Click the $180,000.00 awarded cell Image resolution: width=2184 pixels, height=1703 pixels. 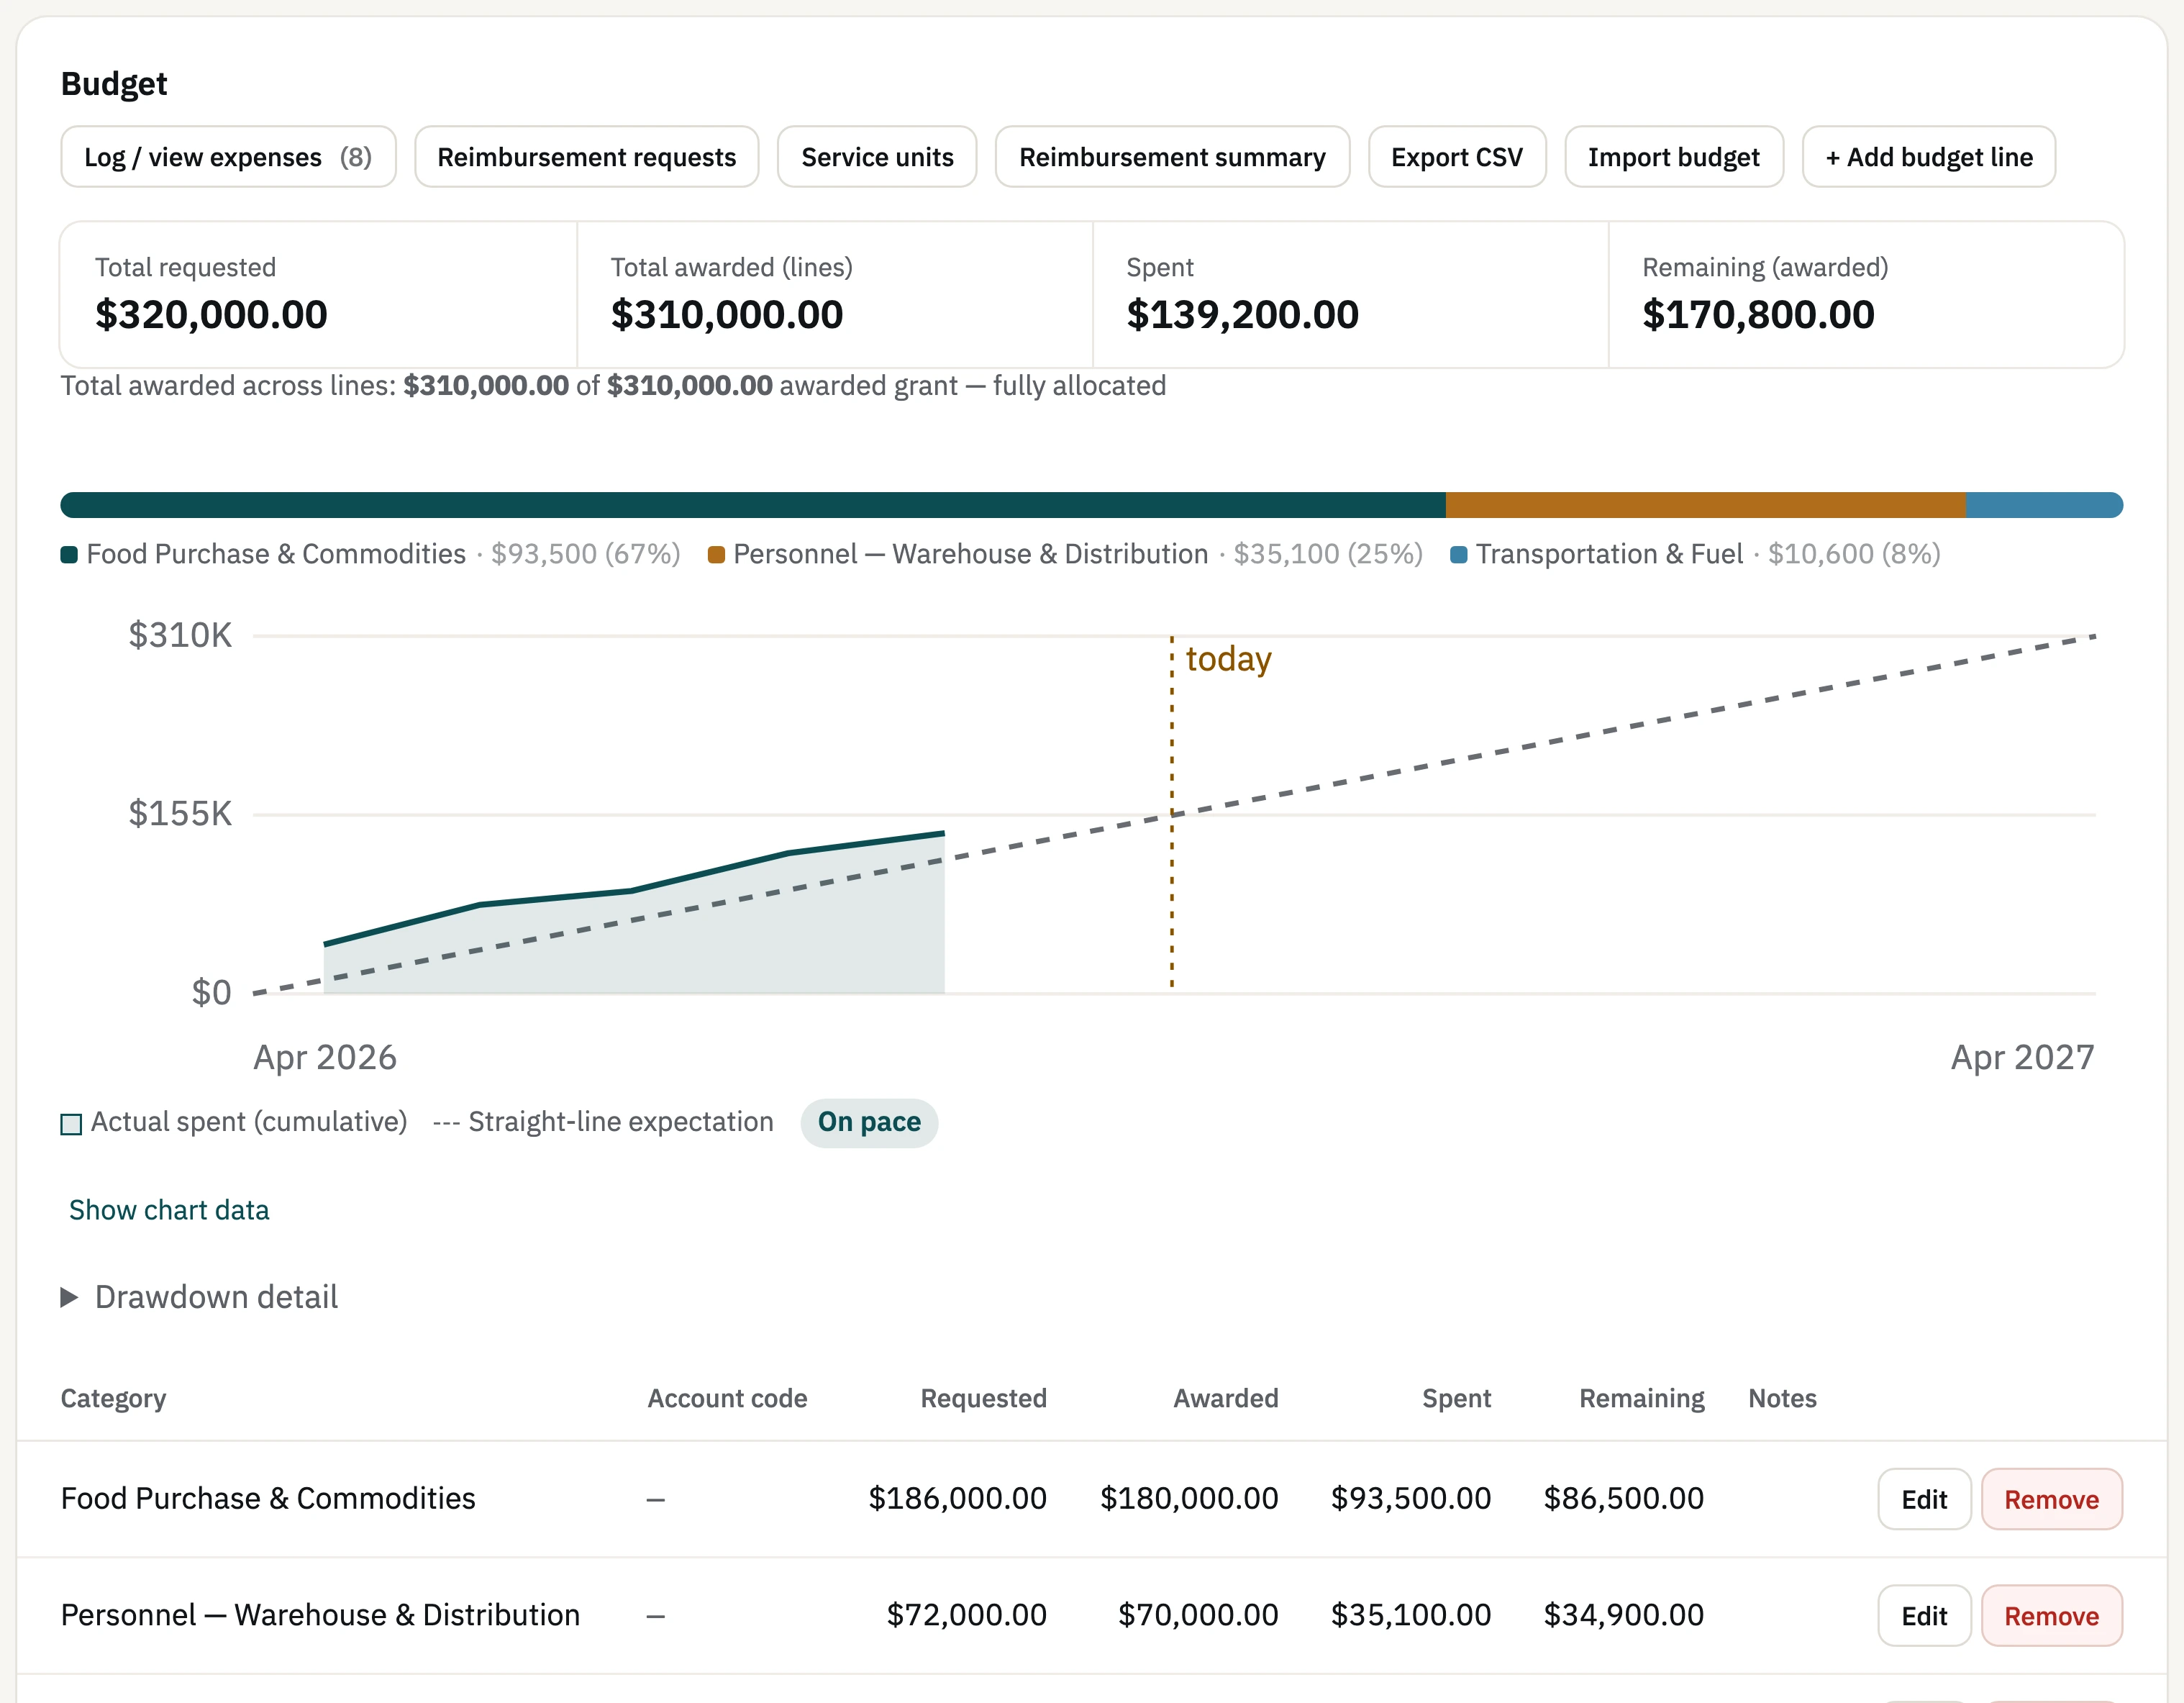[1189, 1498]
